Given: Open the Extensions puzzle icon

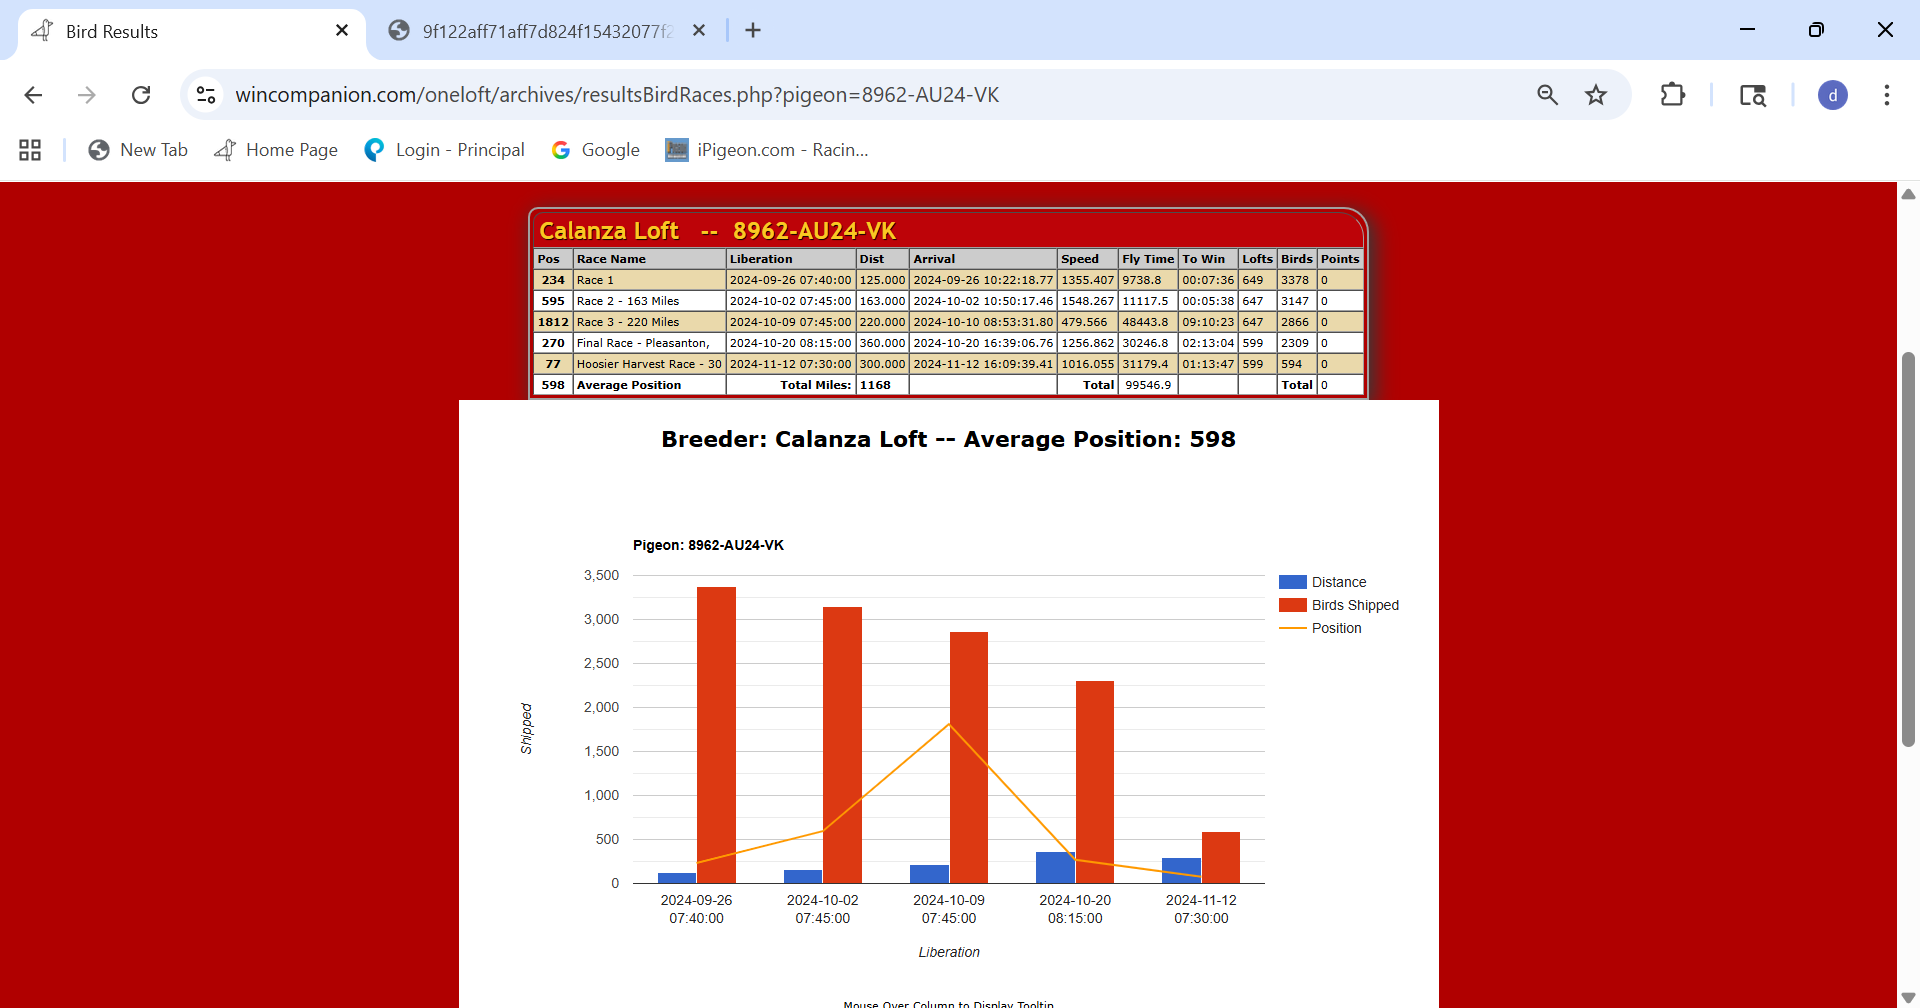Looking at the screenshot, I should [1672, 95].
